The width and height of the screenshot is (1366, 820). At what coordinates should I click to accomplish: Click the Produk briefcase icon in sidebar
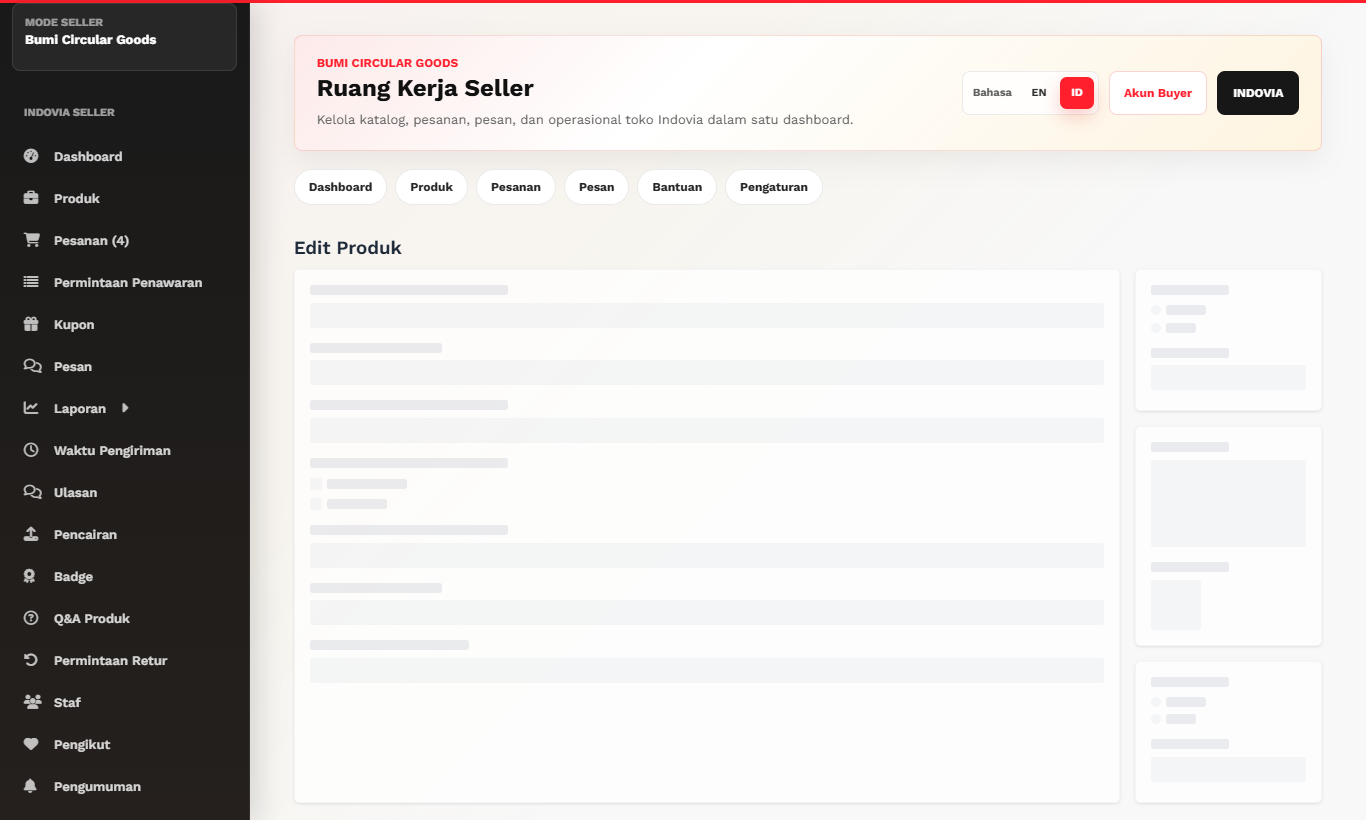pyautogui.click(x=31, y=198)
